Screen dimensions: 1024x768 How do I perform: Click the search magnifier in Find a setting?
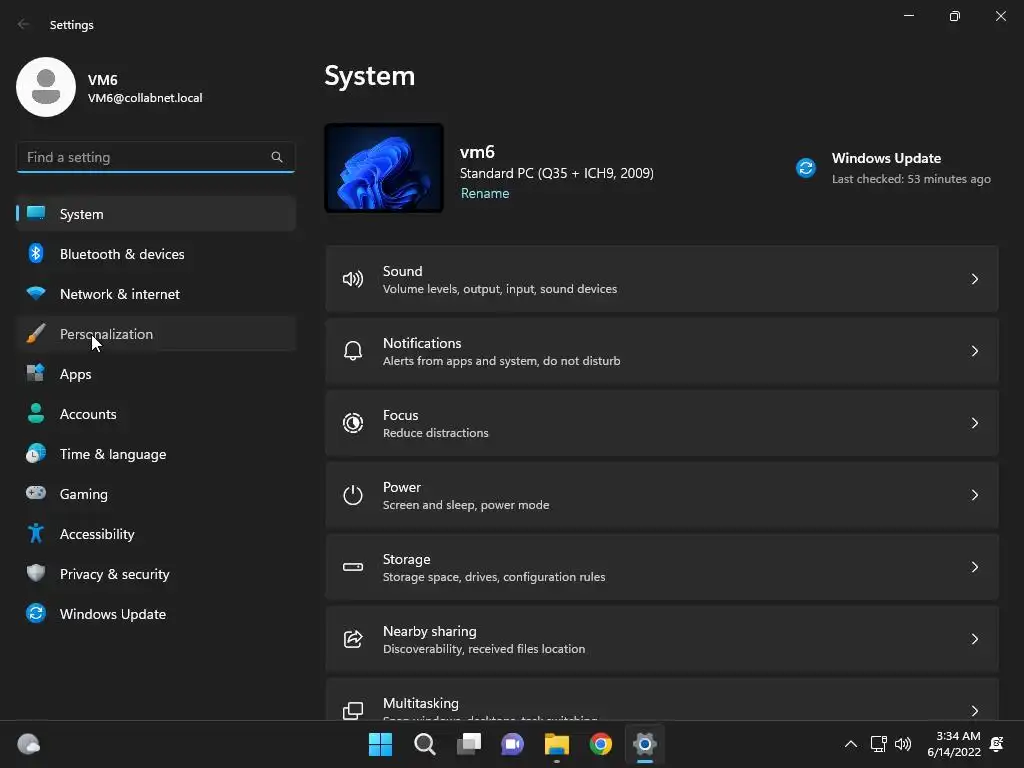277,157
